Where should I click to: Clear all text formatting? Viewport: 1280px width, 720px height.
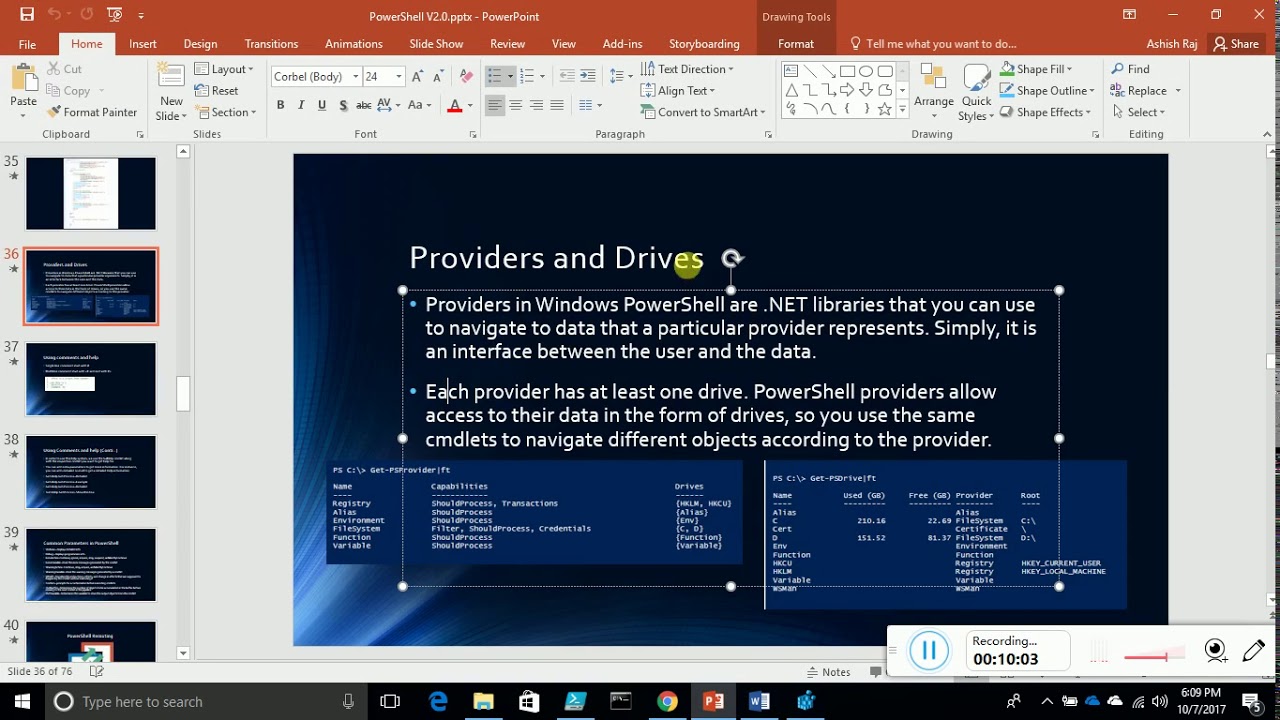(x=466, y=76)
